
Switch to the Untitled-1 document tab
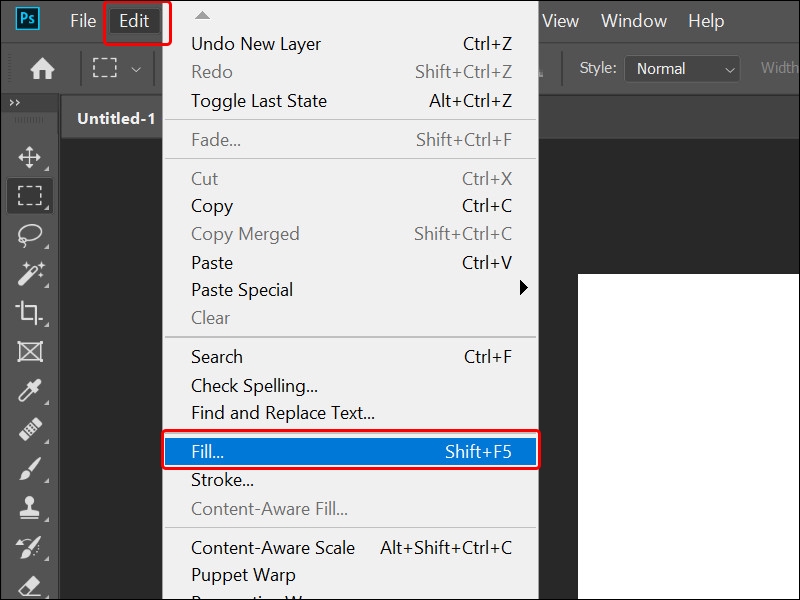116,118
